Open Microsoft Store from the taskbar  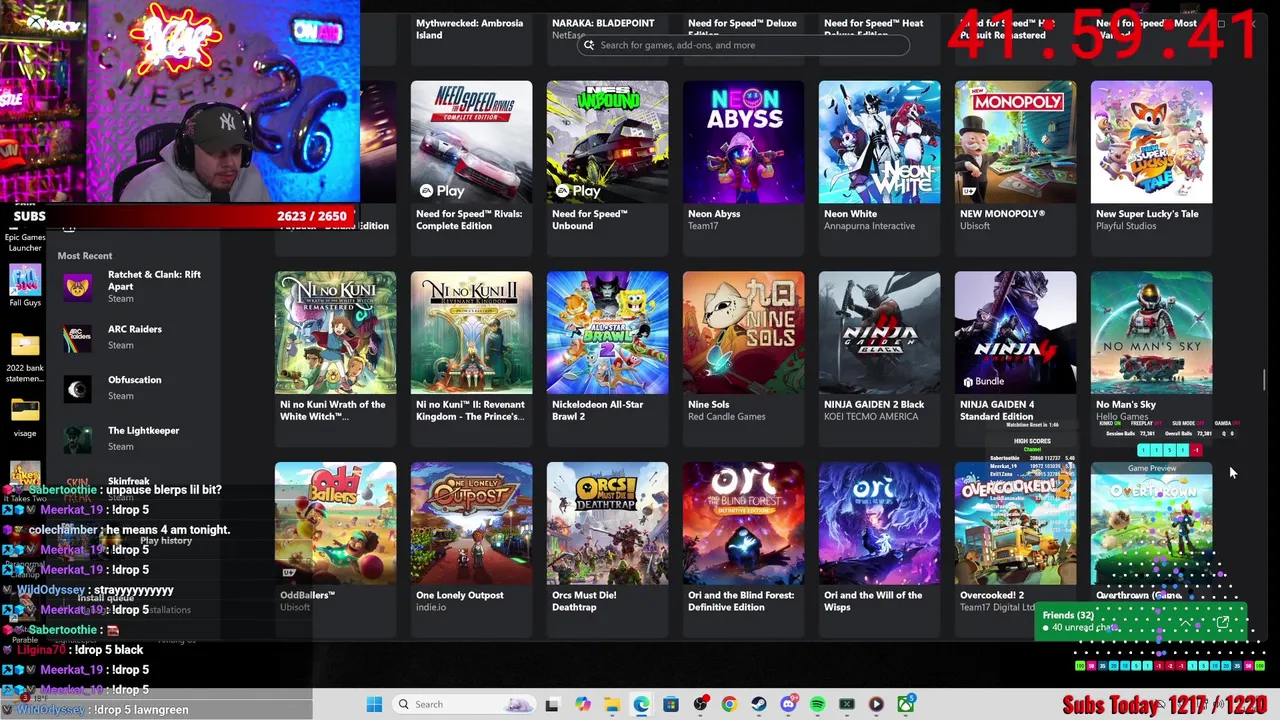pos(670,704)
